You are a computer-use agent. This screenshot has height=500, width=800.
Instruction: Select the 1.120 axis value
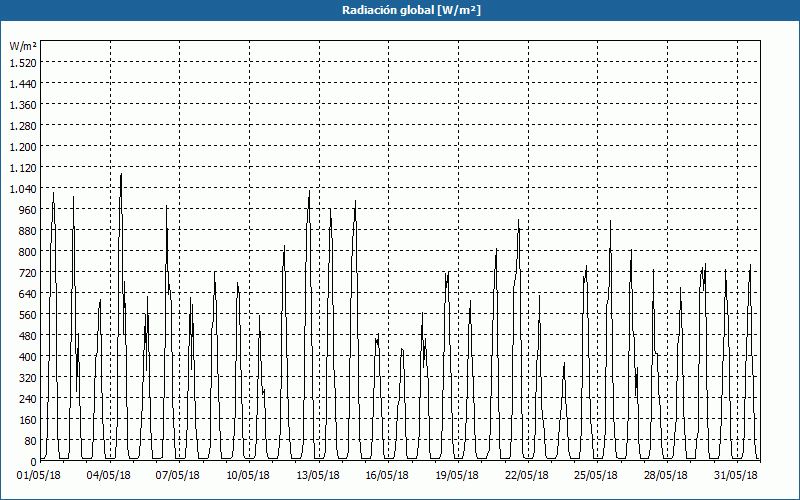(x=23, y=167)
